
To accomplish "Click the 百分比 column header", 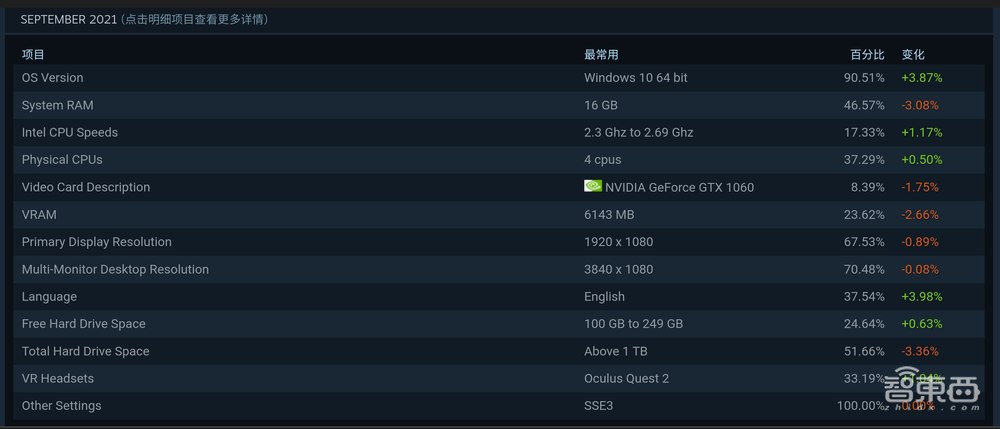I will point(867,55).
